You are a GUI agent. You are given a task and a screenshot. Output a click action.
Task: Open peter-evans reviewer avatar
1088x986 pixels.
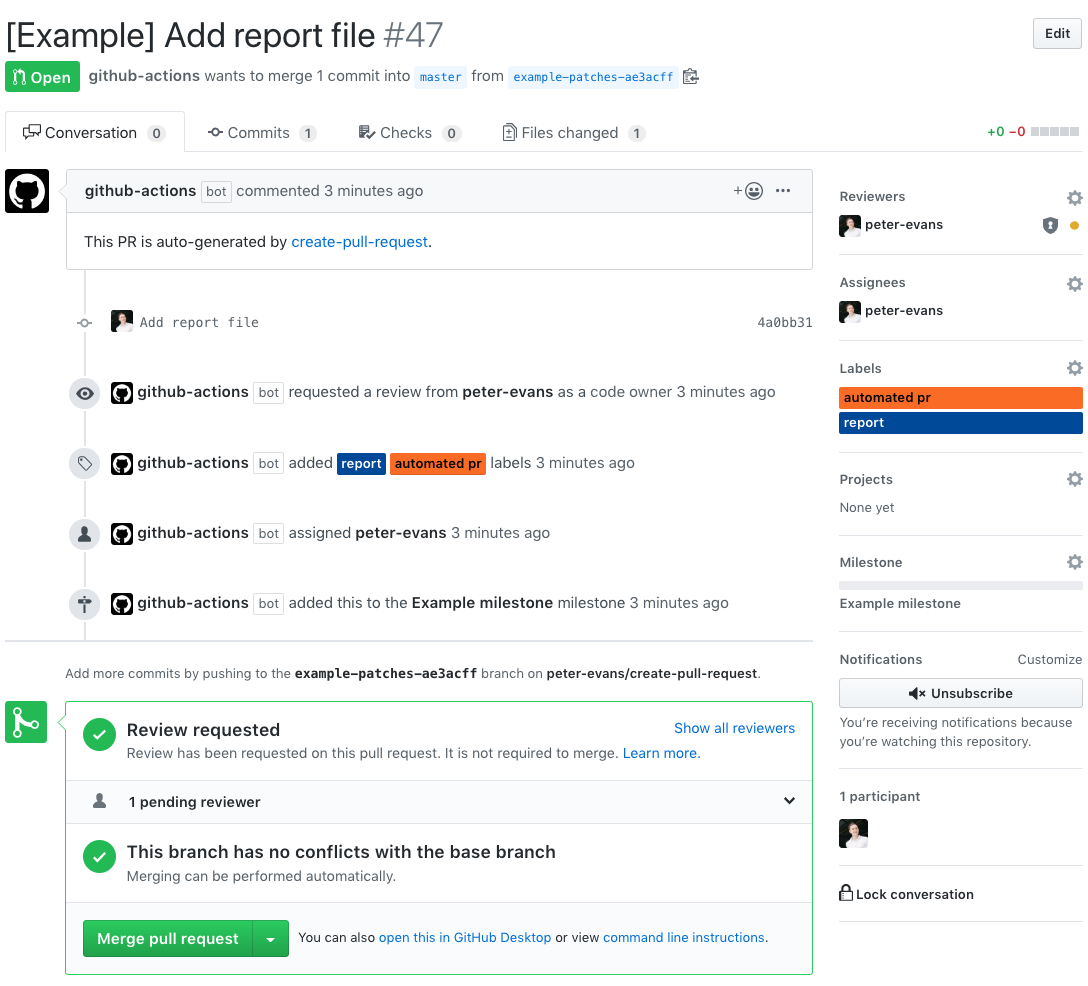(x=849, y=225)
